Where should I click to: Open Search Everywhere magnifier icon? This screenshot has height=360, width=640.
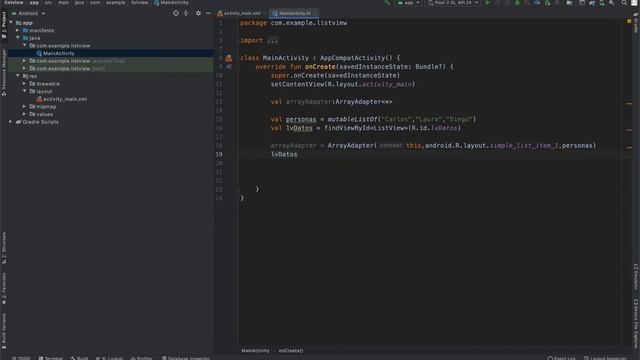click(x=624, y=3)
